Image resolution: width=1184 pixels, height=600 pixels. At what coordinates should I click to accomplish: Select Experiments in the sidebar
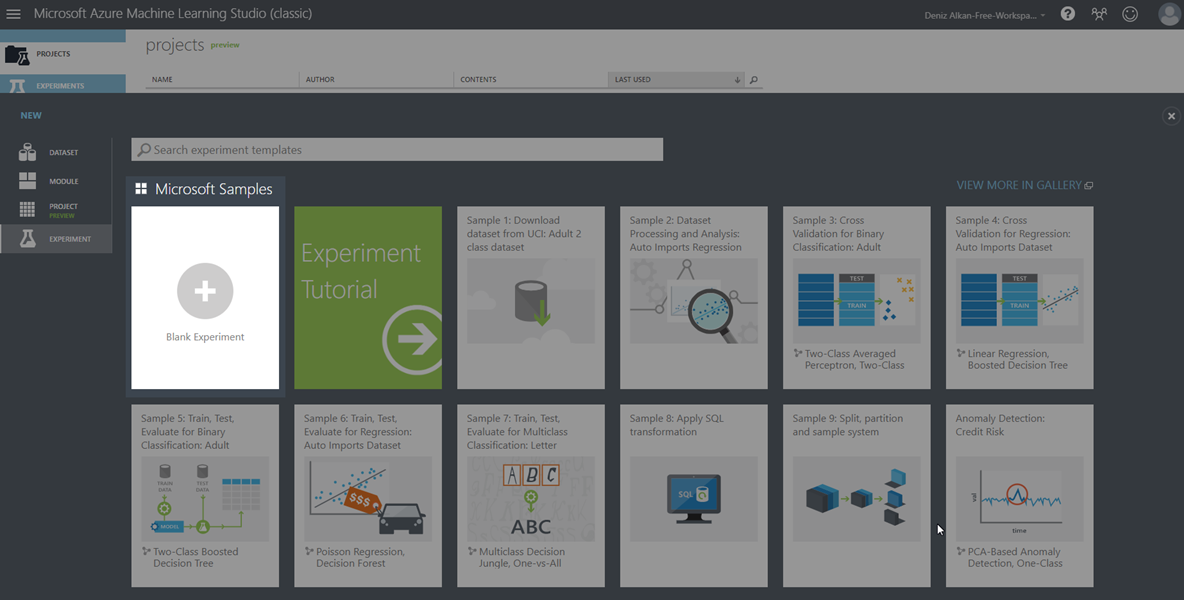[63, 85]
